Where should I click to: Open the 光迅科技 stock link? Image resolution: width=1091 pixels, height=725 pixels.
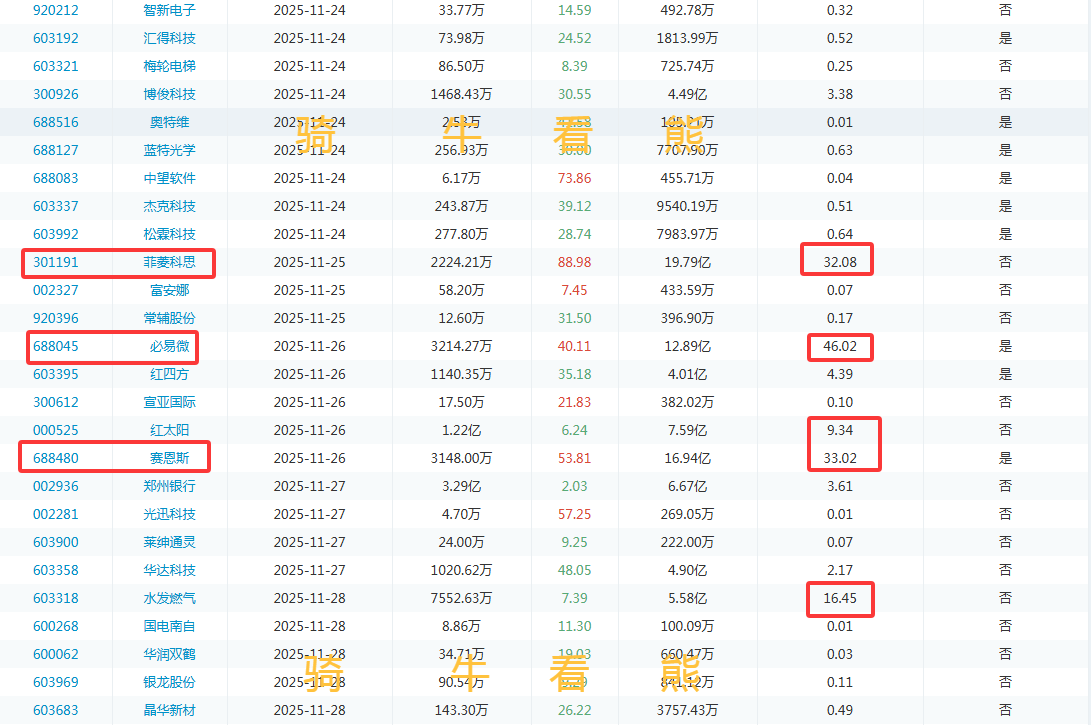tap(169, 514)
